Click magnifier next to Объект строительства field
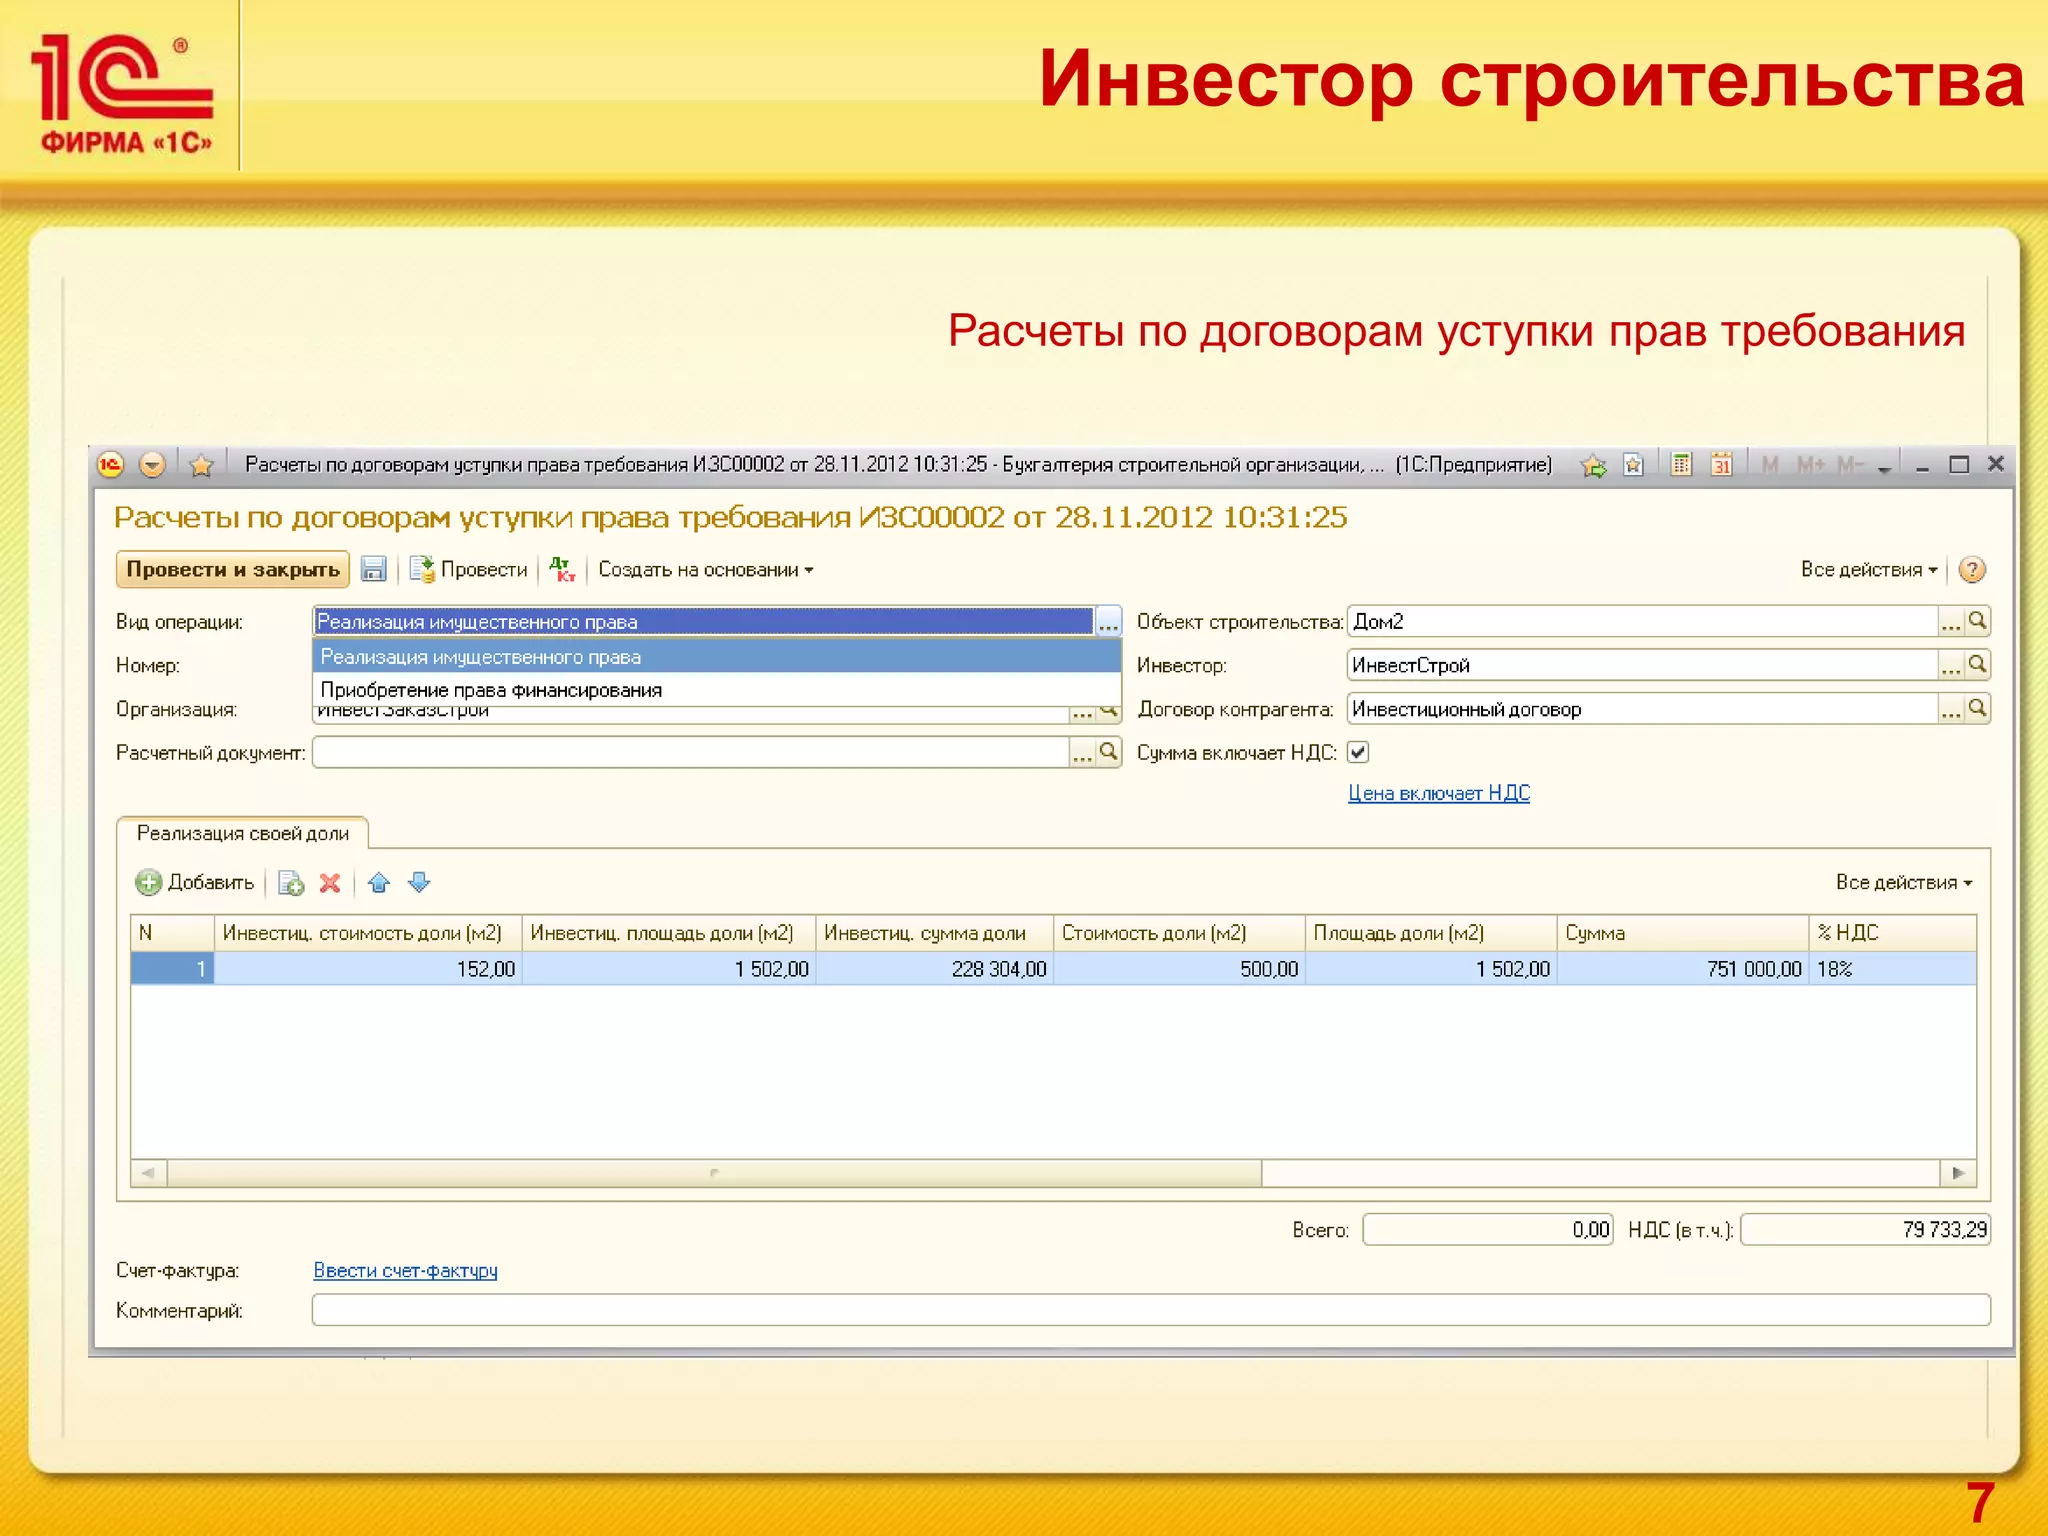Image resolution: width=2048 pixels, height=1536 pixels. (1977, 621)
